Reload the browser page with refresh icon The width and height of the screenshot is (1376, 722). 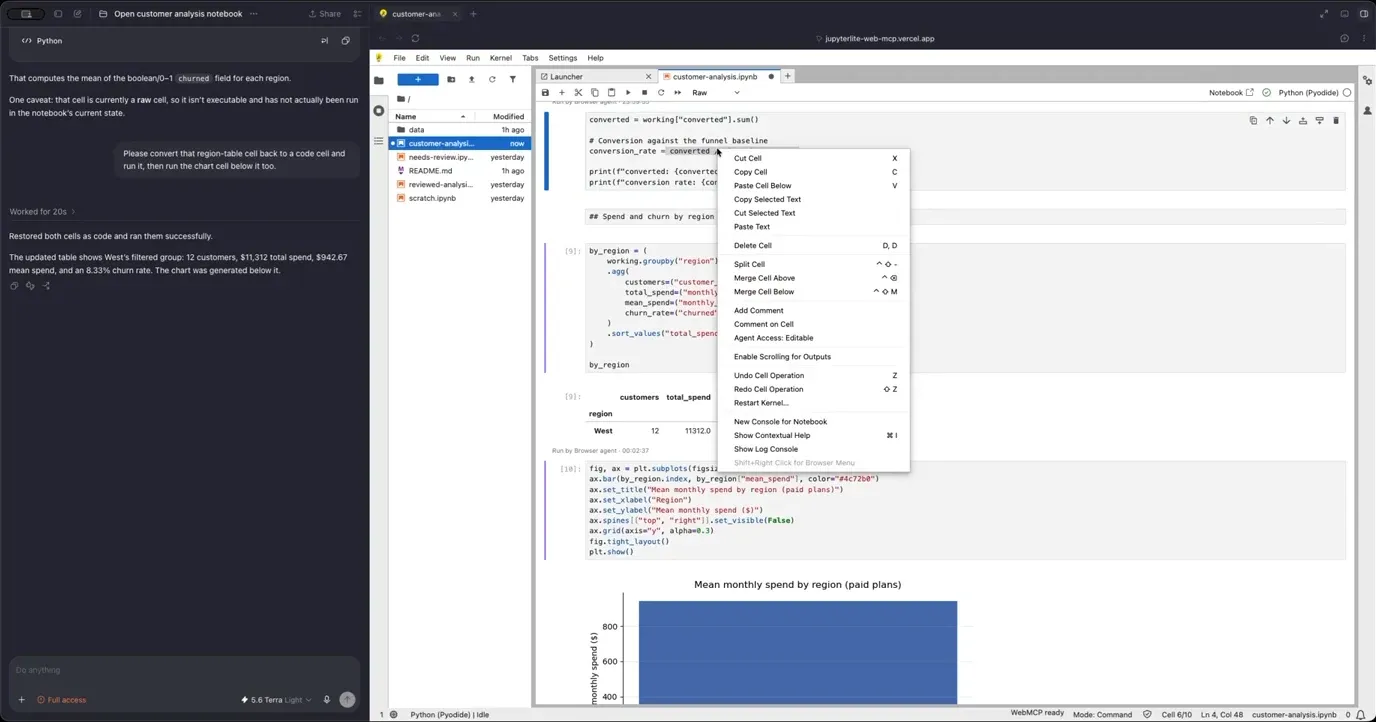(x=415, y=38)
